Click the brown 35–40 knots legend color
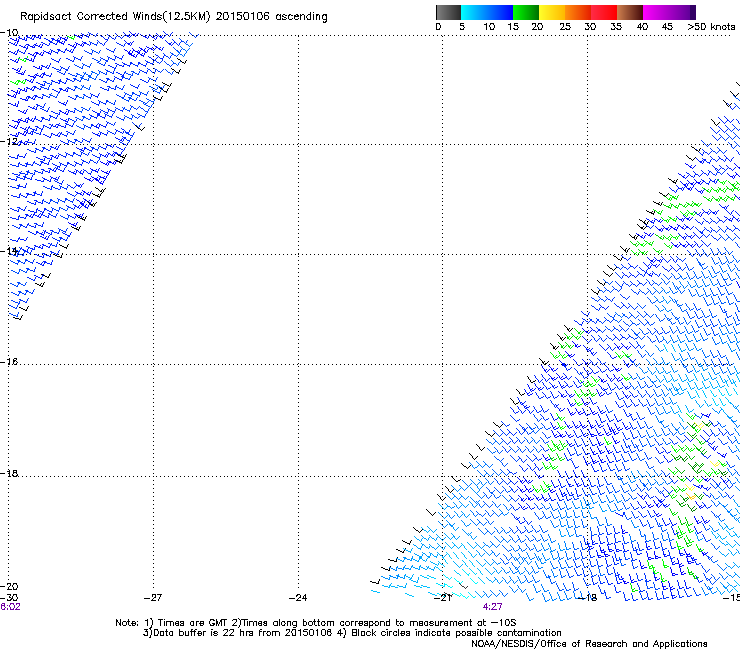Image resolution: width=740 pixels, height=650 pixels. pos(630,12)
